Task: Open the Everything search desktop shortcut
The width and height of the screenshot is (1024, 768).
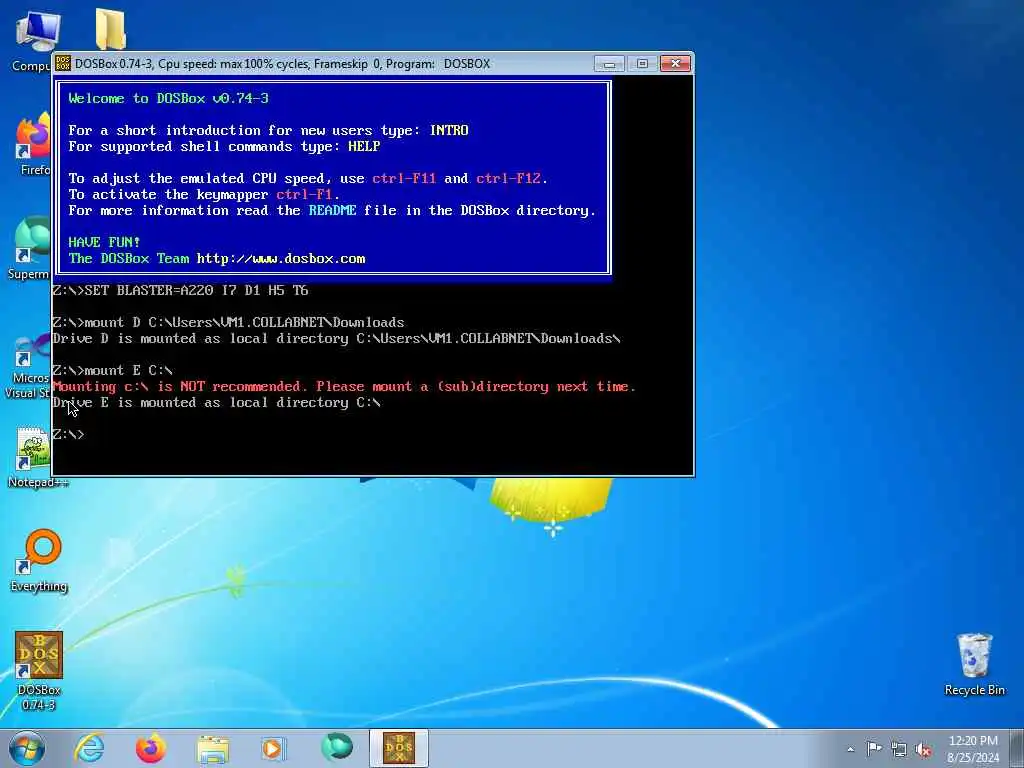Action: [x=39, y=560]
